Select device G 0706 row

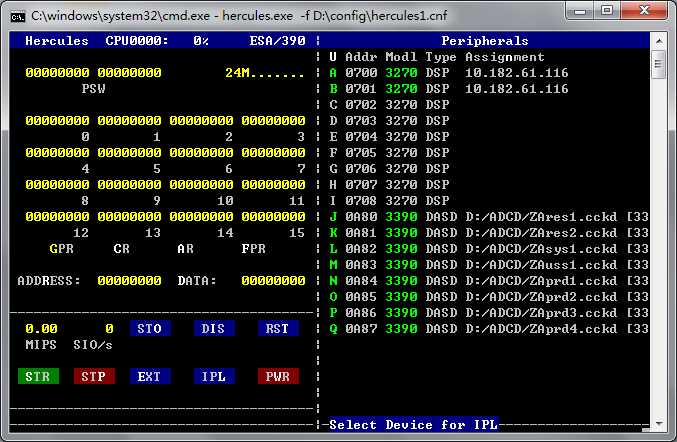(x=389, y=168)
